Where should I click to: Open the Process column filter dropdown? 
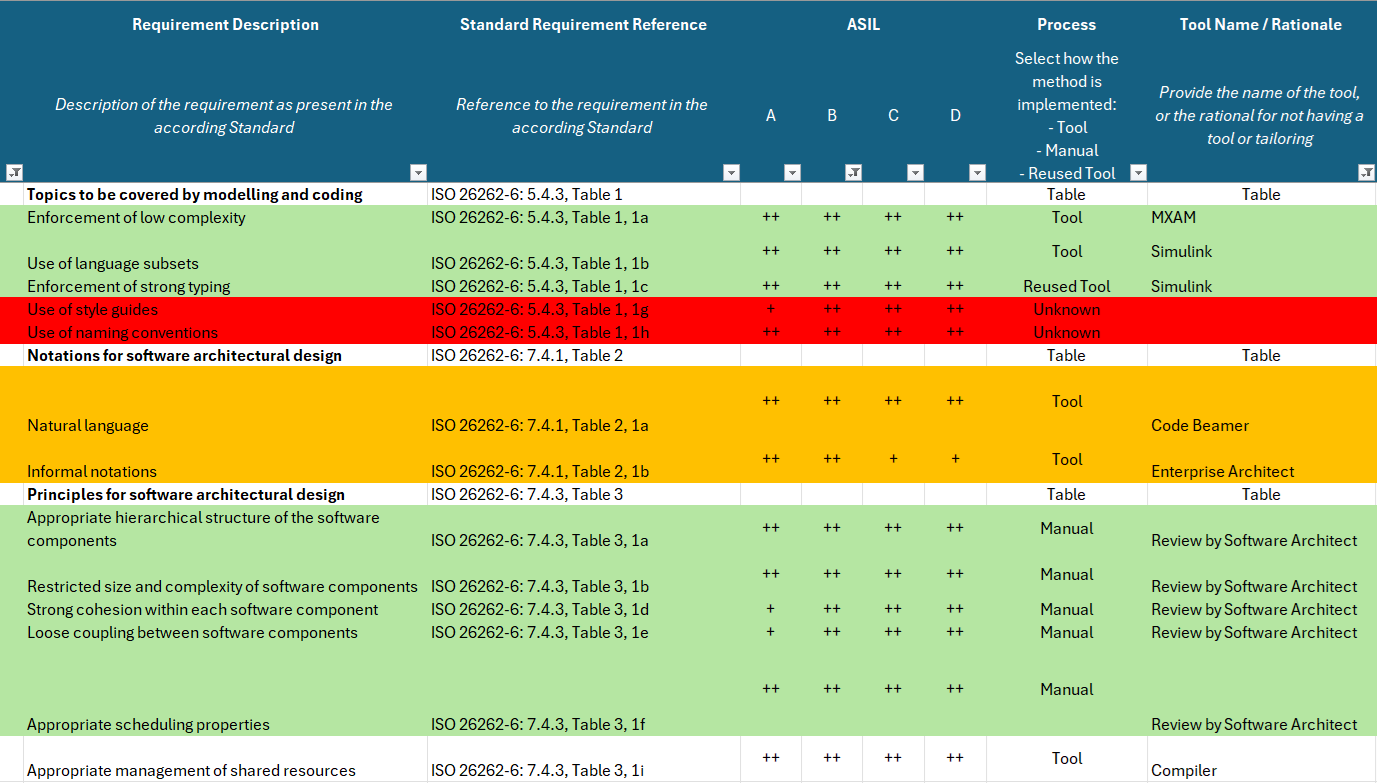coord(1137,173)
